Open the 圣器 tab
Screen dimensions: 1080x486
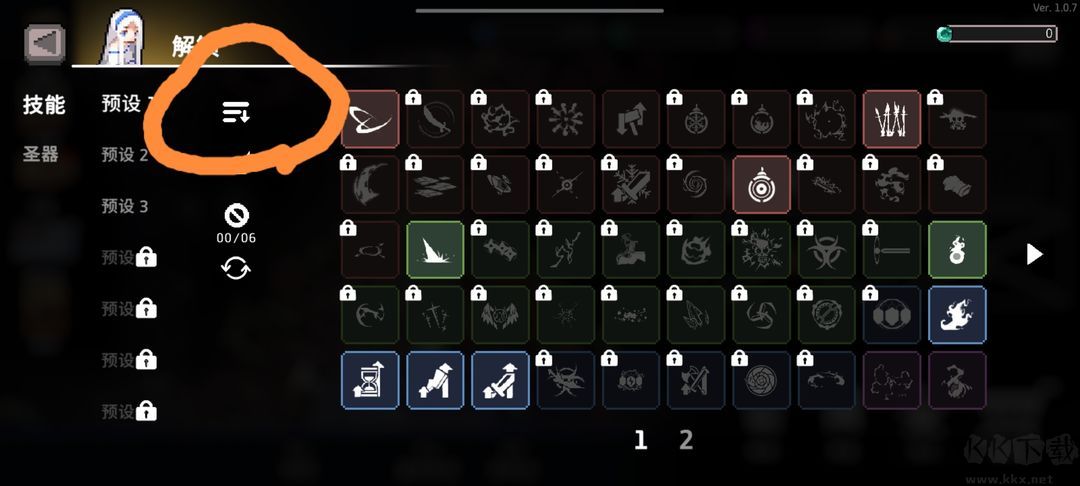[x=41, y=155]
